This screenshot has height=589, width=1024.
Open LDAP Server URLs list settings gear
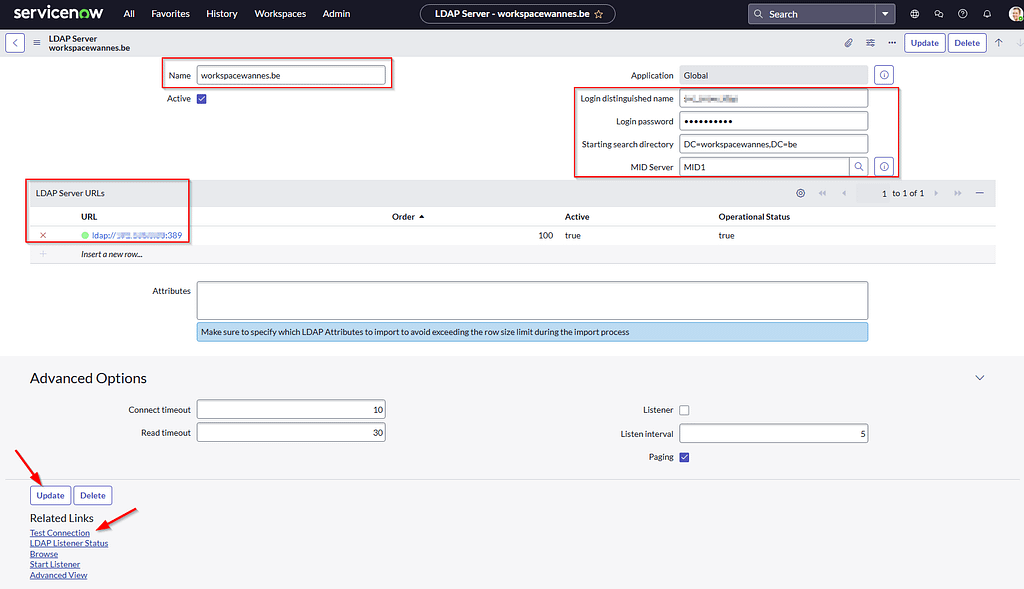point(800,193)
